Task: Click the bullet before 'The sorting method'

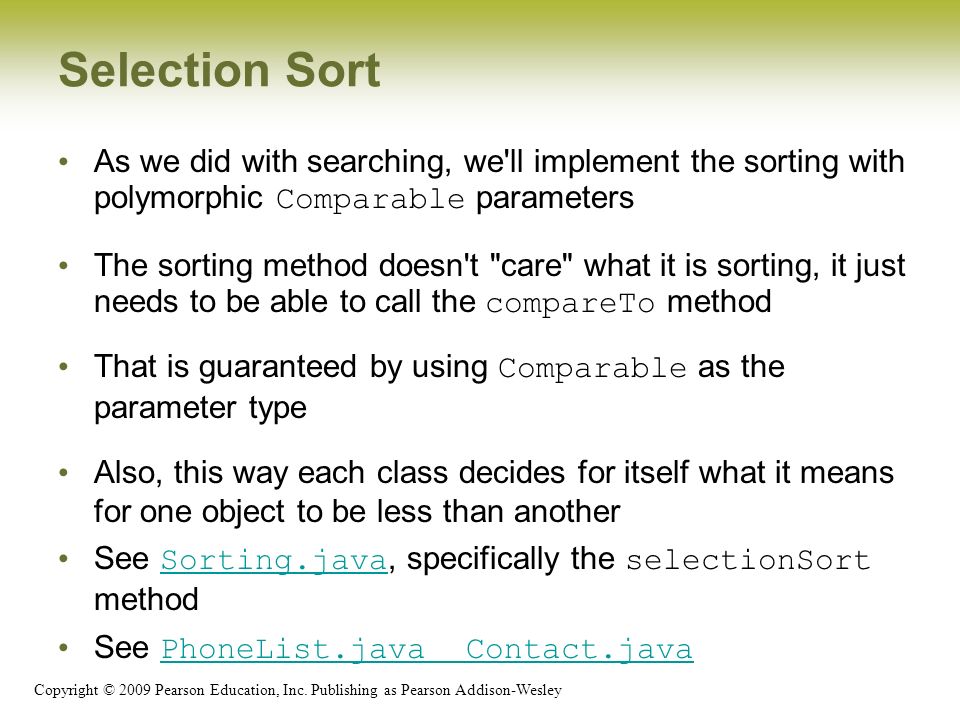Action: (x=64, y=266)
